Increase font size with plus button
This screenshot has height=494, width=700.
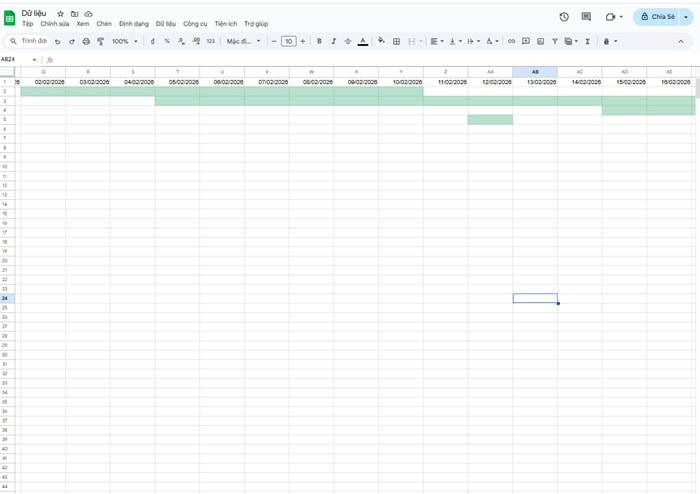(303, 41)
